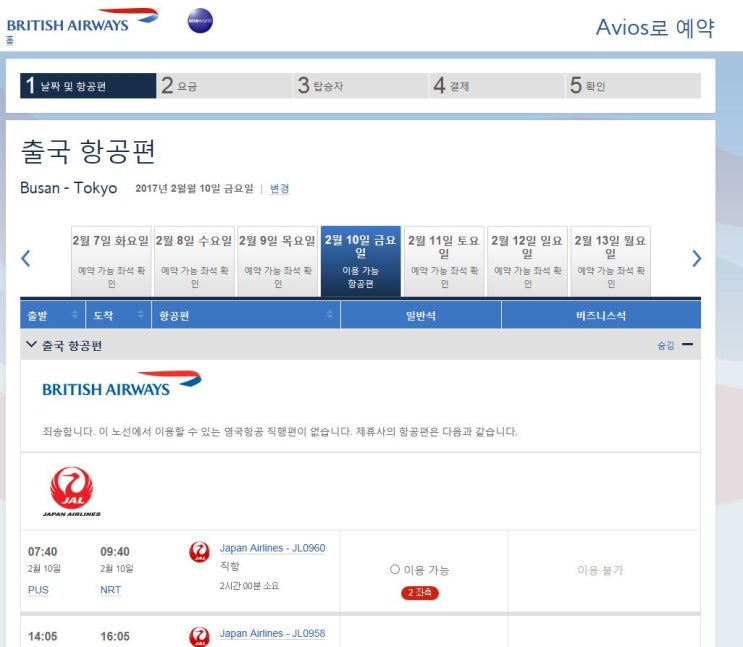The image size is (743, 647).
Task: Click the oneworld alliance round logo
Action: point(200,21)
